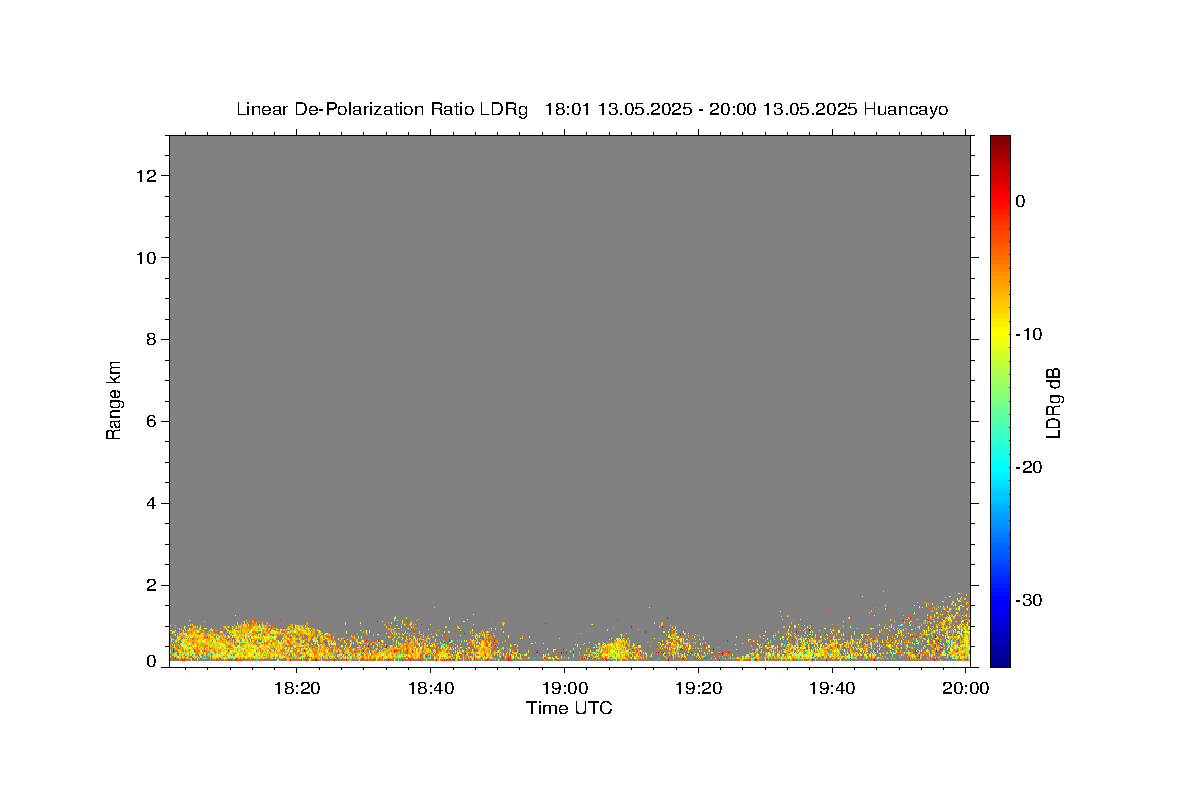Click the 19:00 time tick label
This screenshot has height=800, width=1200.
pos(565,688)
